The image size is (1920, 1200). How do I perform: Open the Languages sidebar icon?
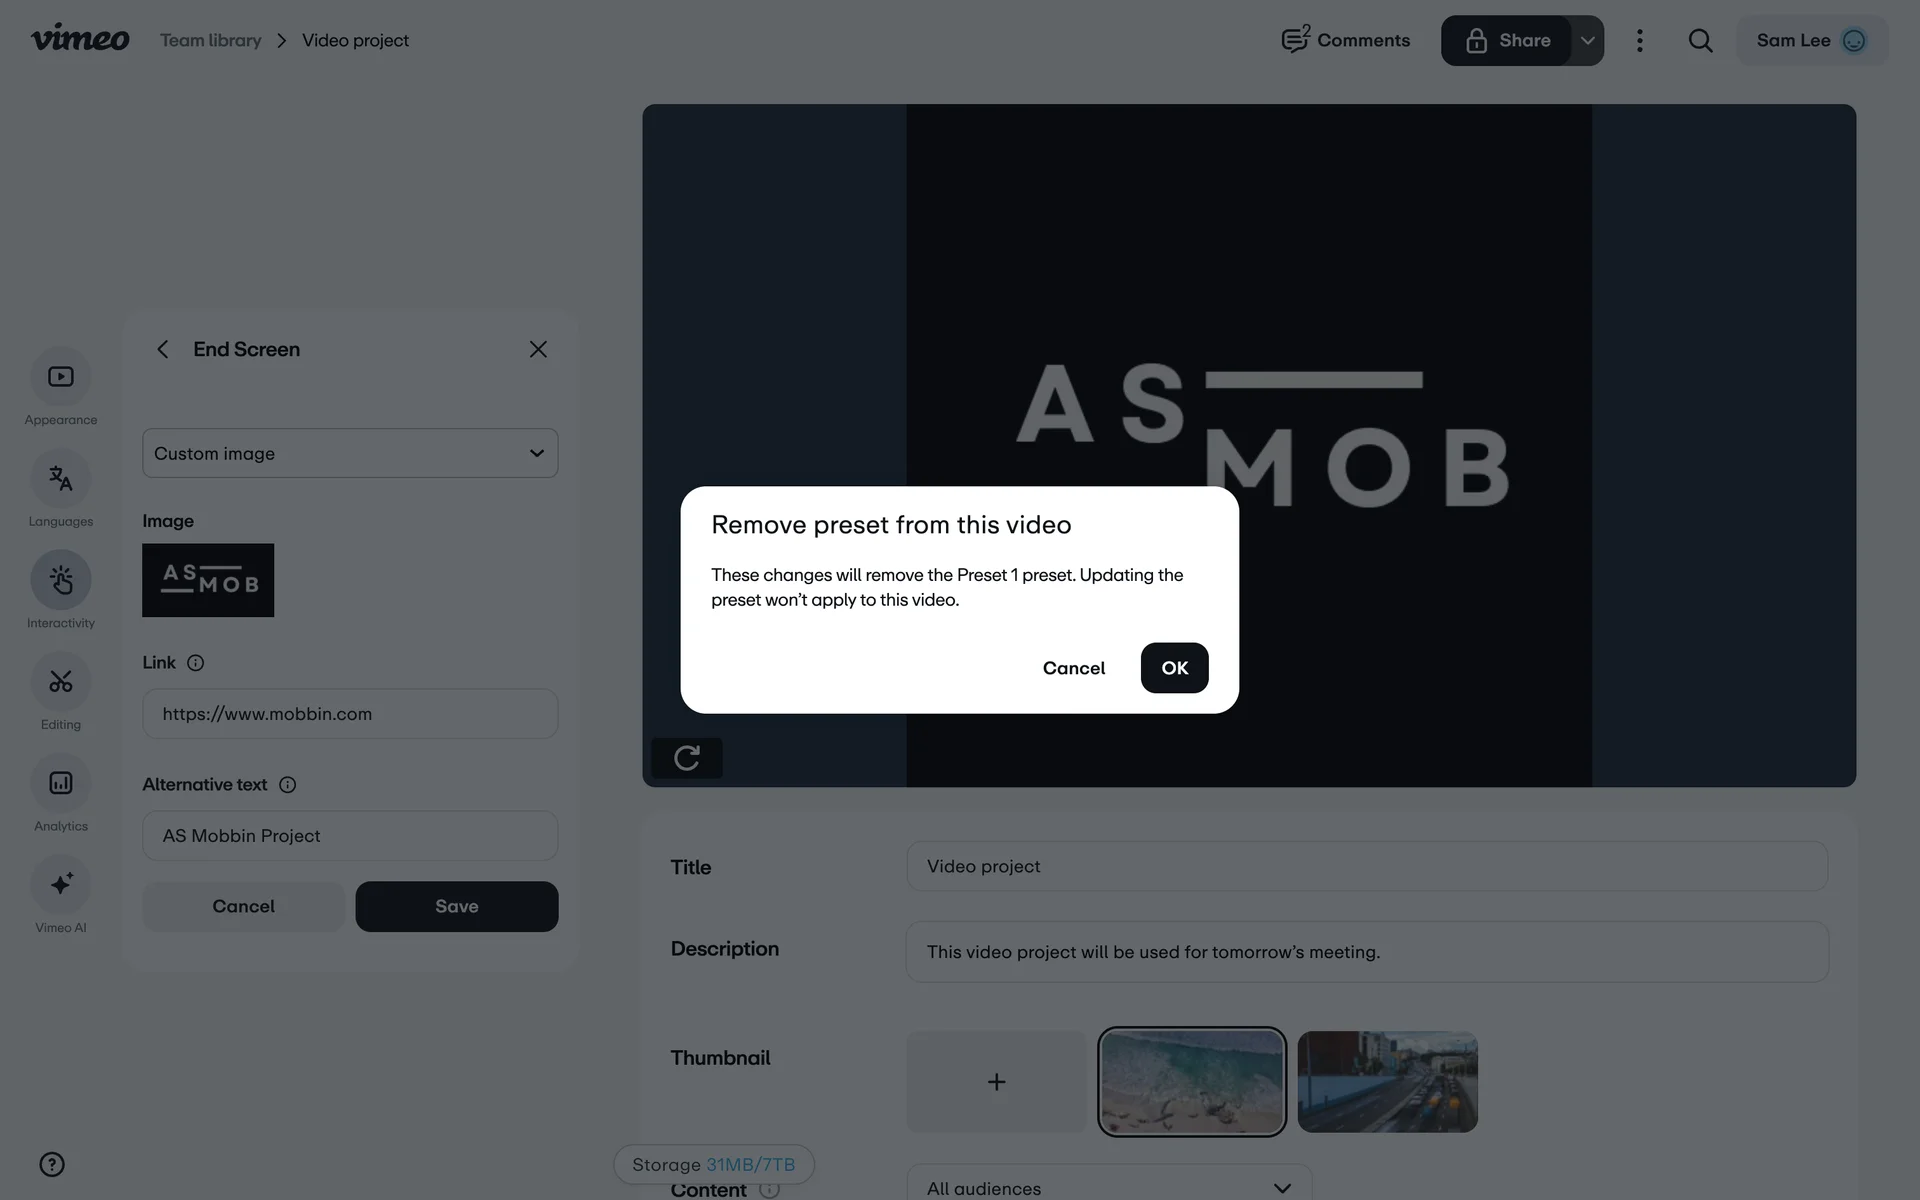[61, 479]
